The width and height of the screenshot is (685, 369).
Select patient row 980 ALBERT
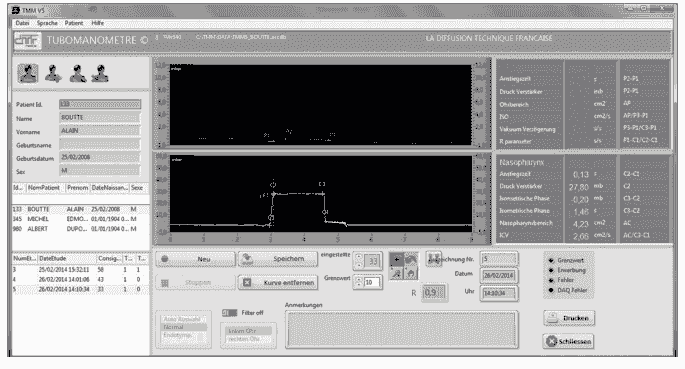80,229
